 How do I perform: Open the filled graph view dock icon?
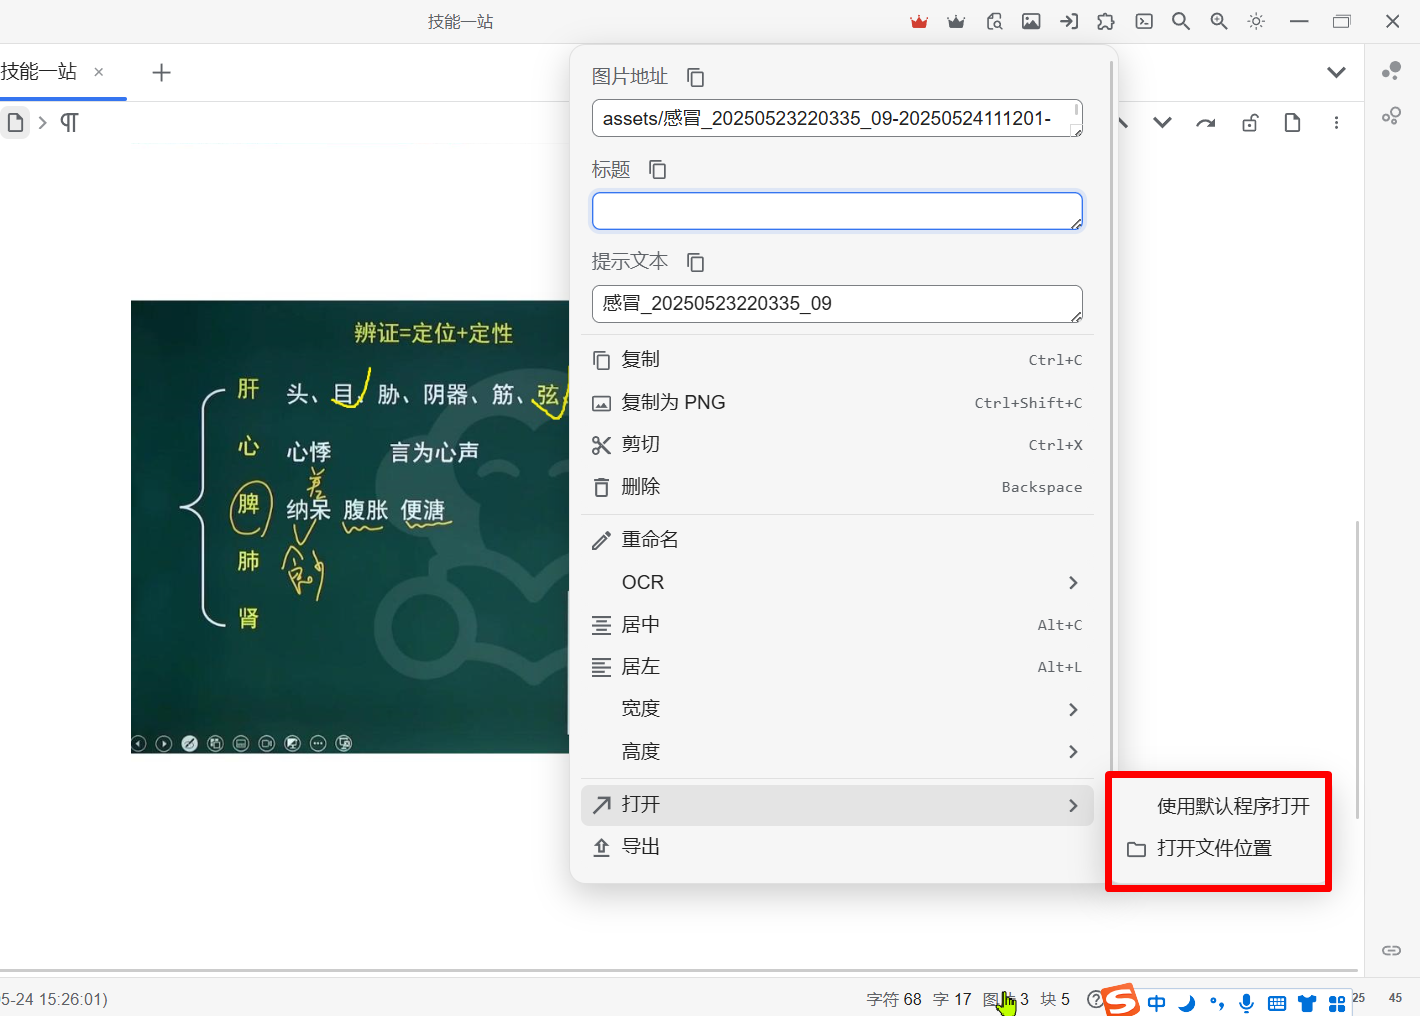click(1391, 71)
